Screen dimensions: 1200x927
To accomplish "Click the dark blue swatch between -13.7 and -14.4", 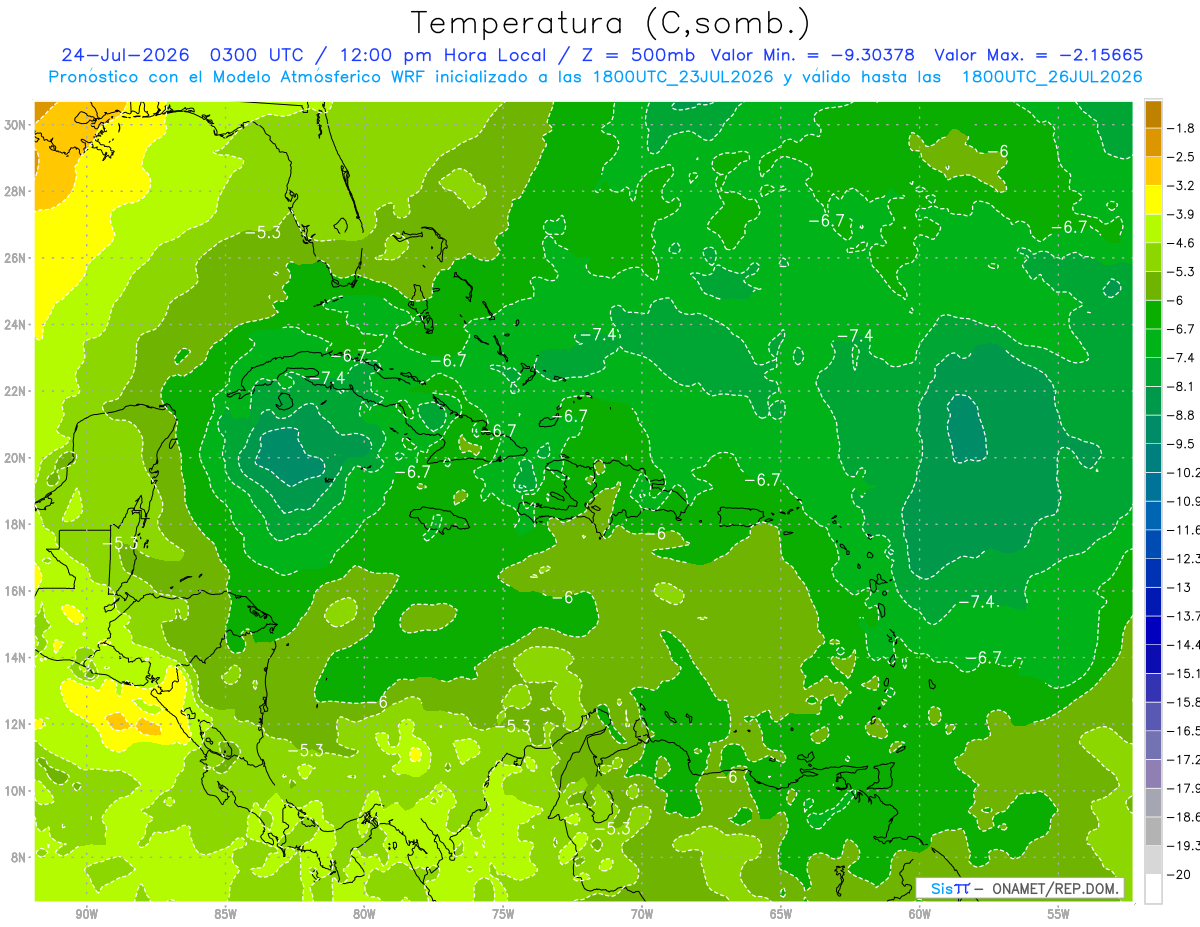I will click(x=1153, y=629).
